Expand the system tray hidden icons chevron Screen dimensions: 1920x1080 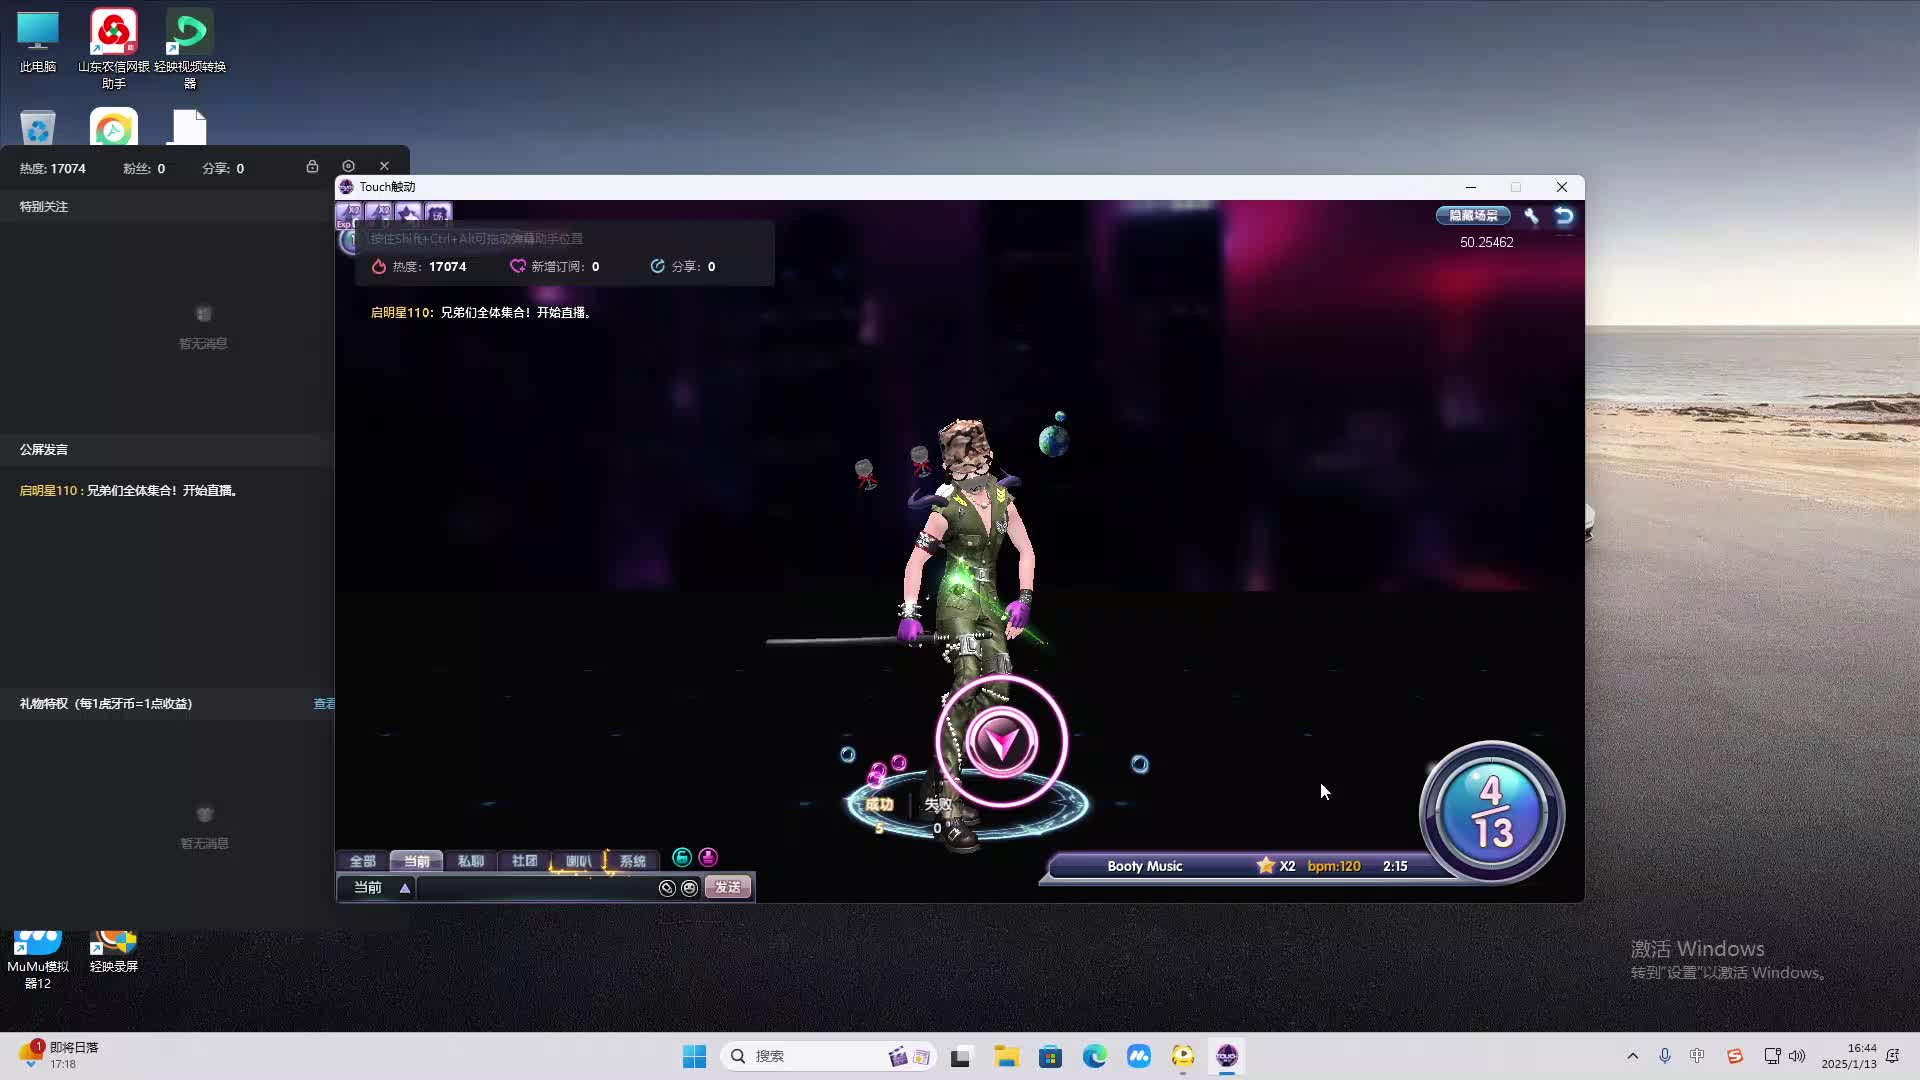(x=1633, y=1056)
